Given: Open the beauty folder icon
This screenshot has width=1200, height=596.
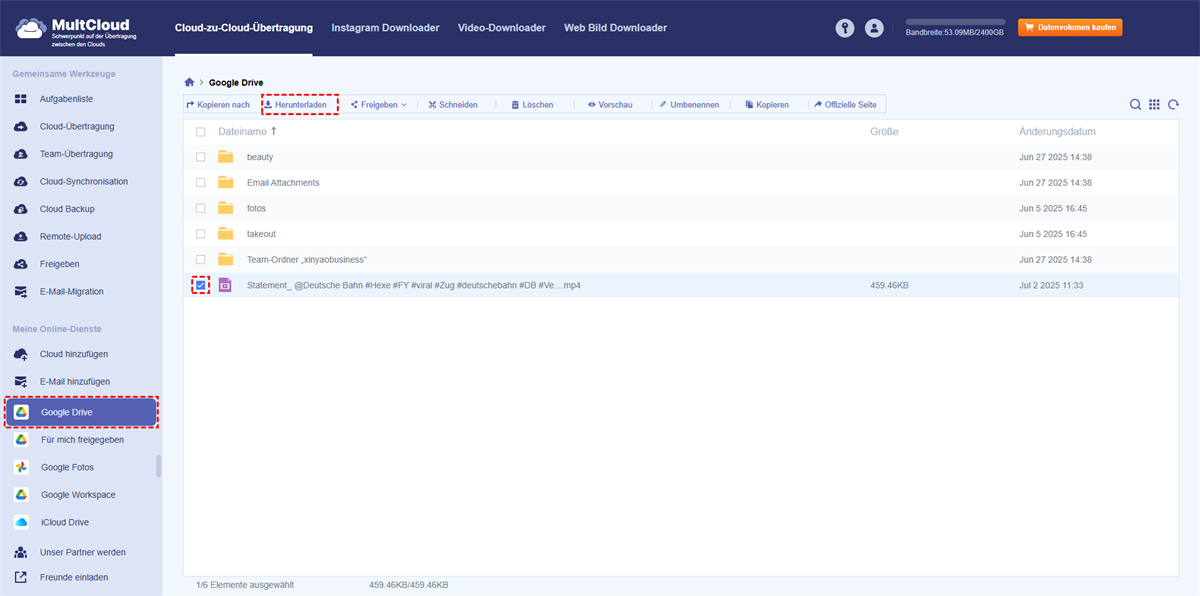Looking at the screenshot, I should click(226, 157).
